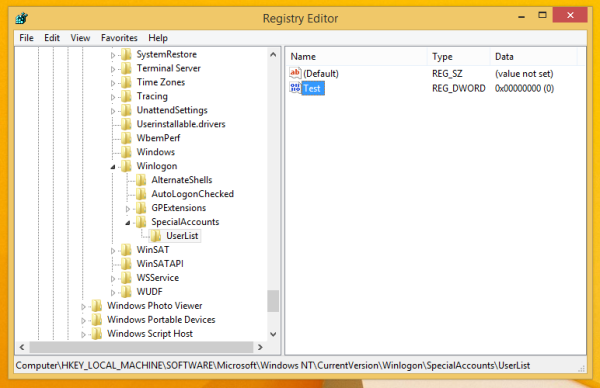Screen dimensions: 600x388
Task: Click the (value not set) data cell
Action: pos(524,73)
